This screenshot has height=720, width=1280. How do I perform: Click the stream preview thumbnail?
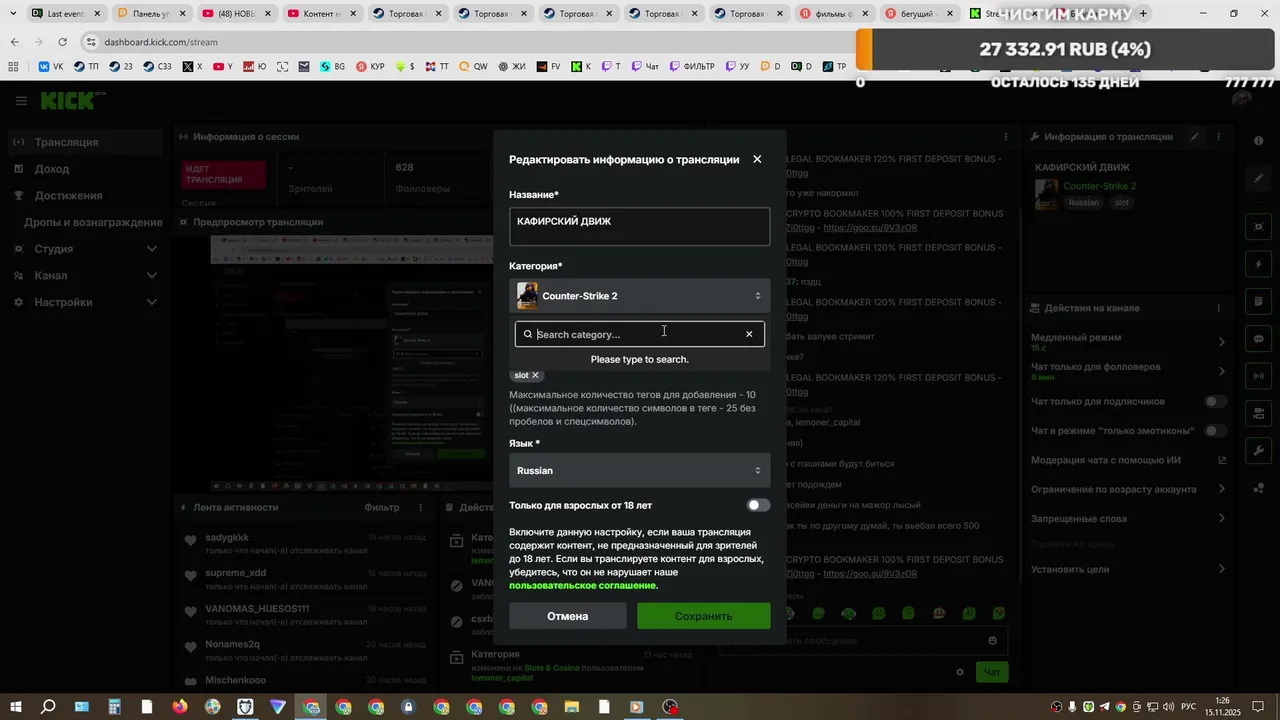pyautogui.click(x=350, y=362)
